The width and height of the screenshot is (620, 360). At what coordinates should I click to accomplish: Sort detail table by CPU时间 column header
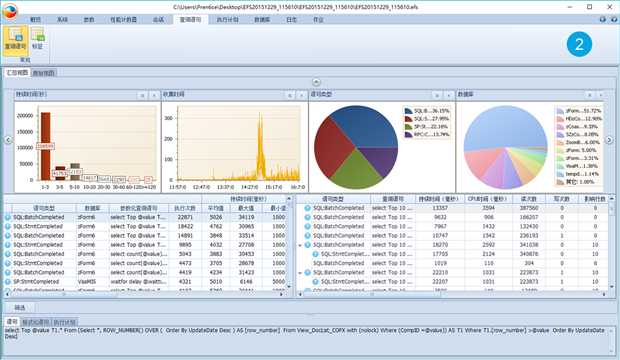tap(489, 199)
